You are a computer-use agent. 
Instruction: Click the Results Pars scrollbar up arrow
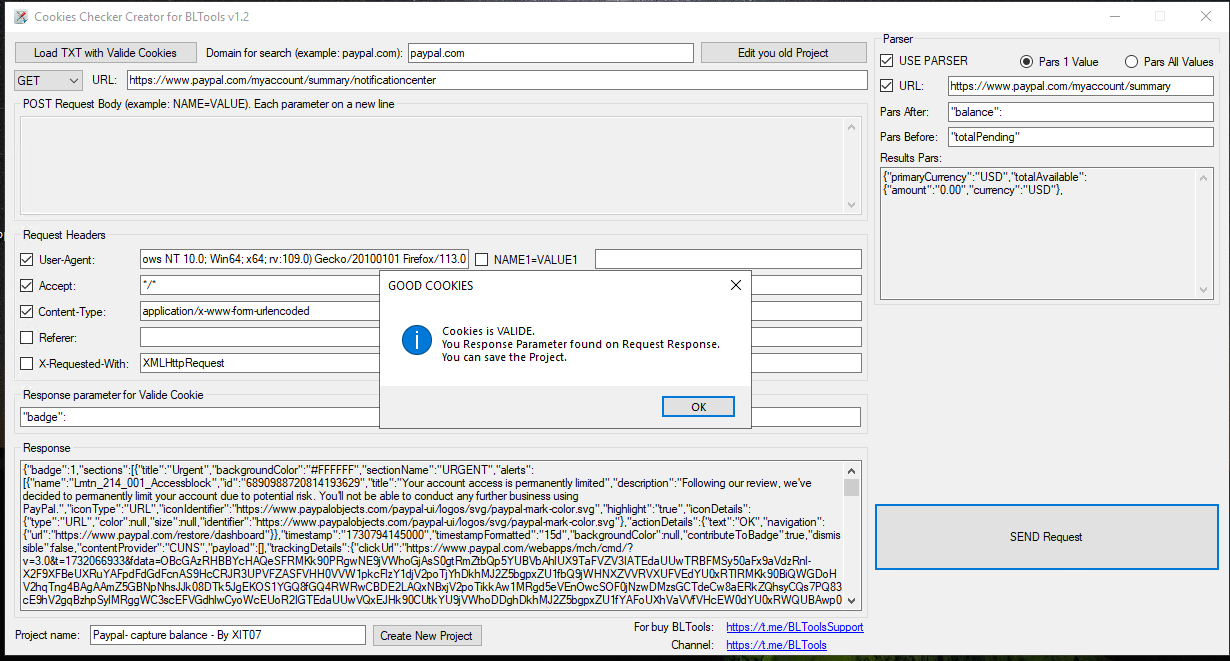(1205, 176)
